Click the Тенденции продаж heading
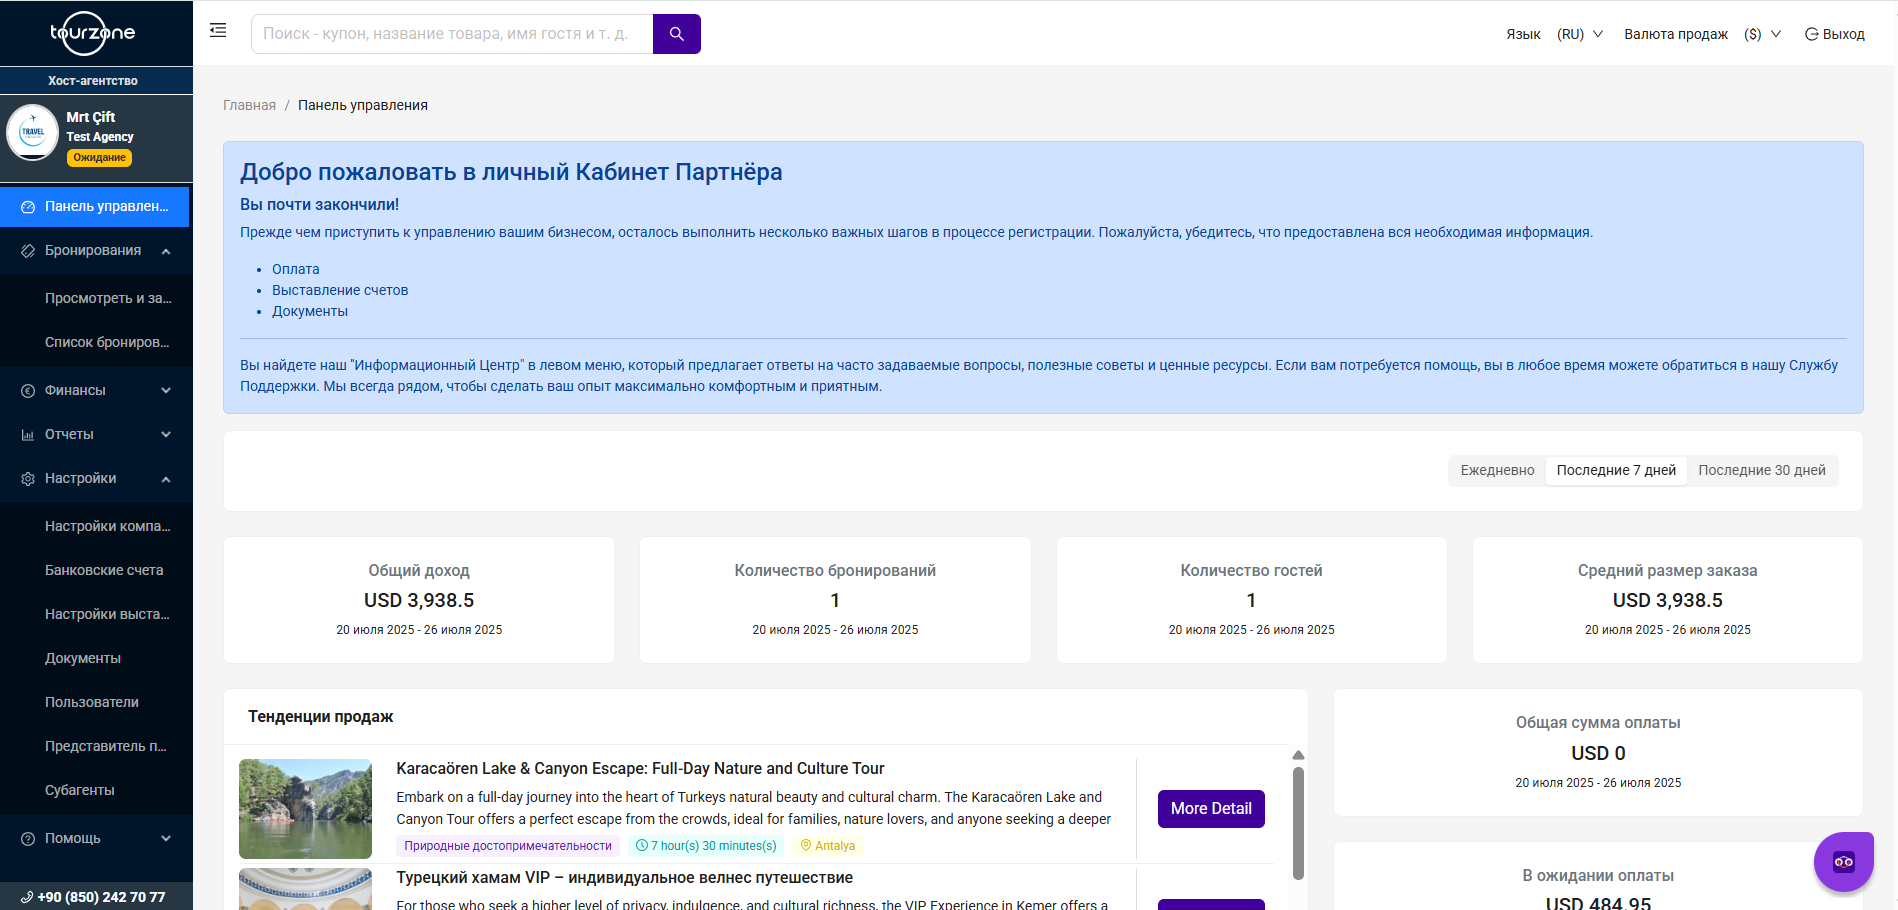 point(321,716)
